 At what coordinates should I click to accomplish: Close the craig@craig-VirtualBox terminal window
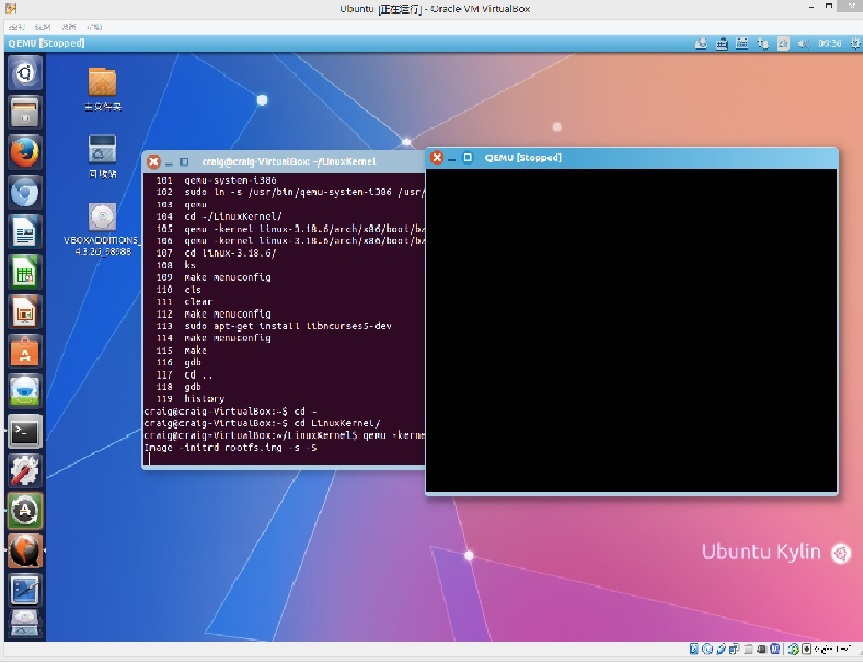click(x=154, y=162)
